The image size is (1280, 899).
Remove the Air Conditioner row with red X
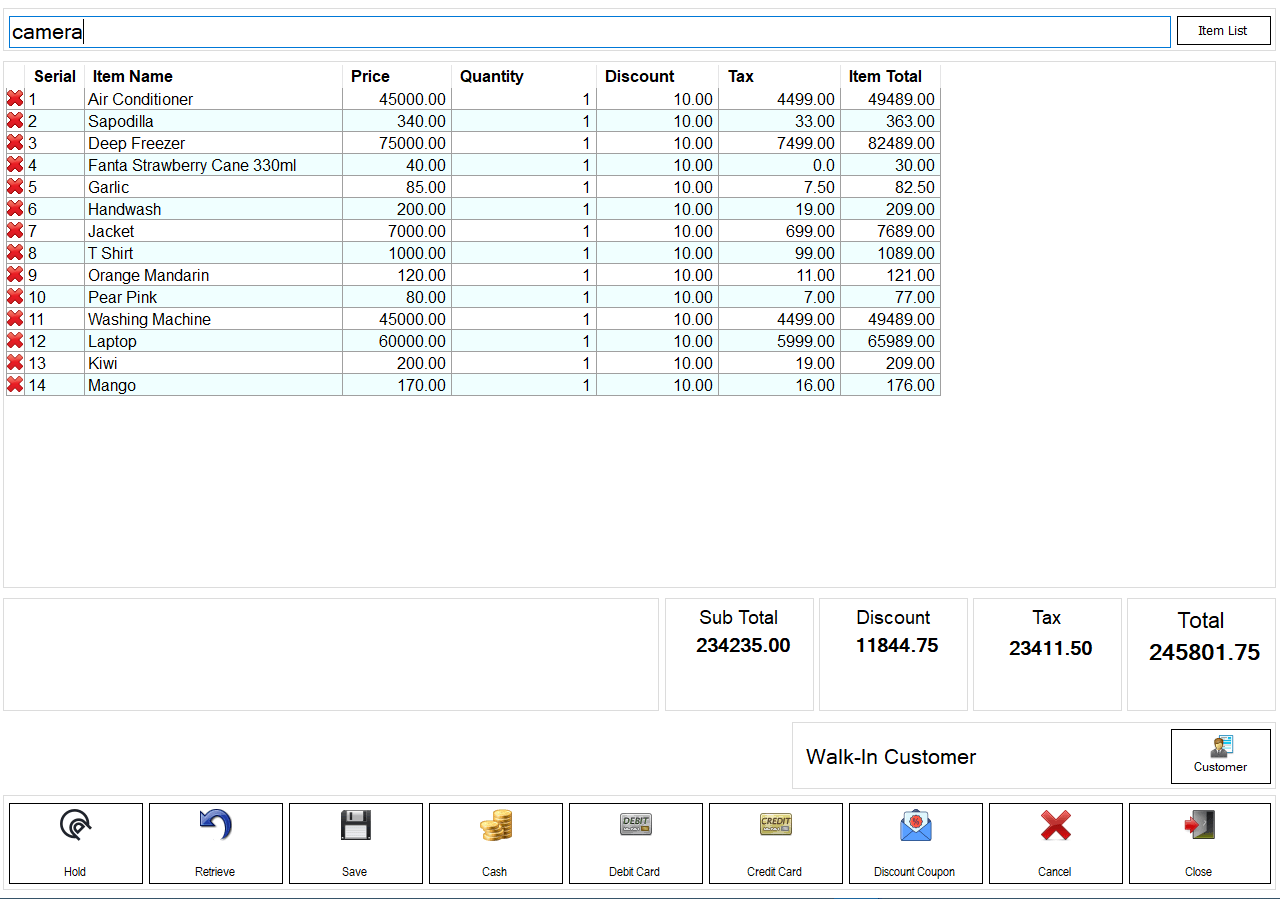click(15, 99)
